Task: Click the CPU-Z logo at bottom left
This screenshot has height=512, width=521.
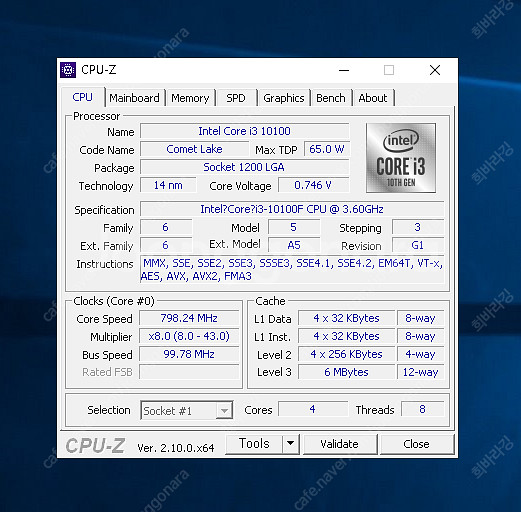Action: pos(95,446)
